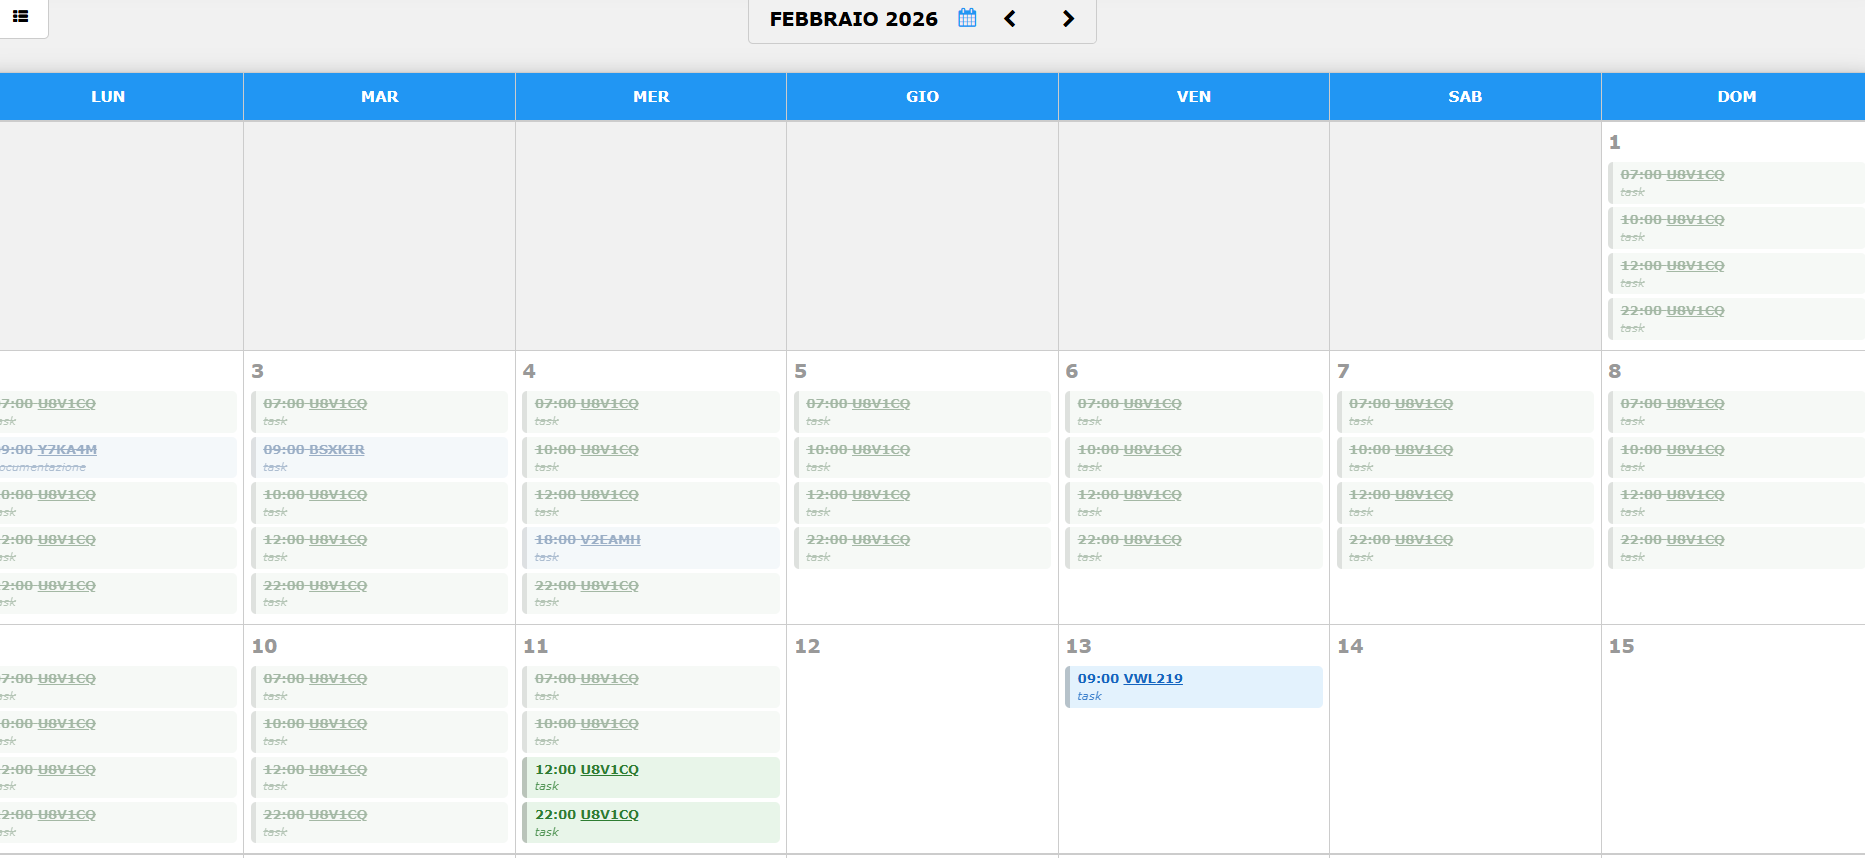Open VWL219 task link on day 13
This screenshot has width=1865, height=858.
(x=1152, y=679)
